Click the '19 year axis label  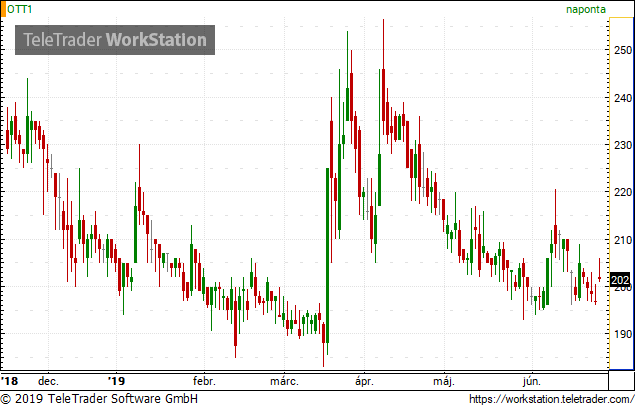pos(116,381)
